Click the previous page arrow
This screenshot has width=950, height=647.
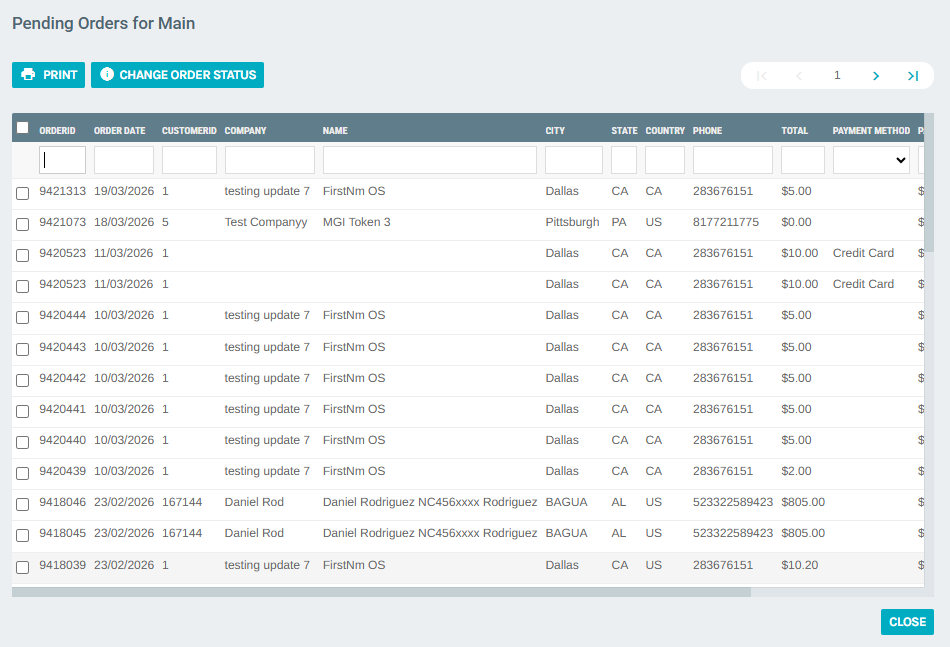pyautogui.click(x=799, y=75)
